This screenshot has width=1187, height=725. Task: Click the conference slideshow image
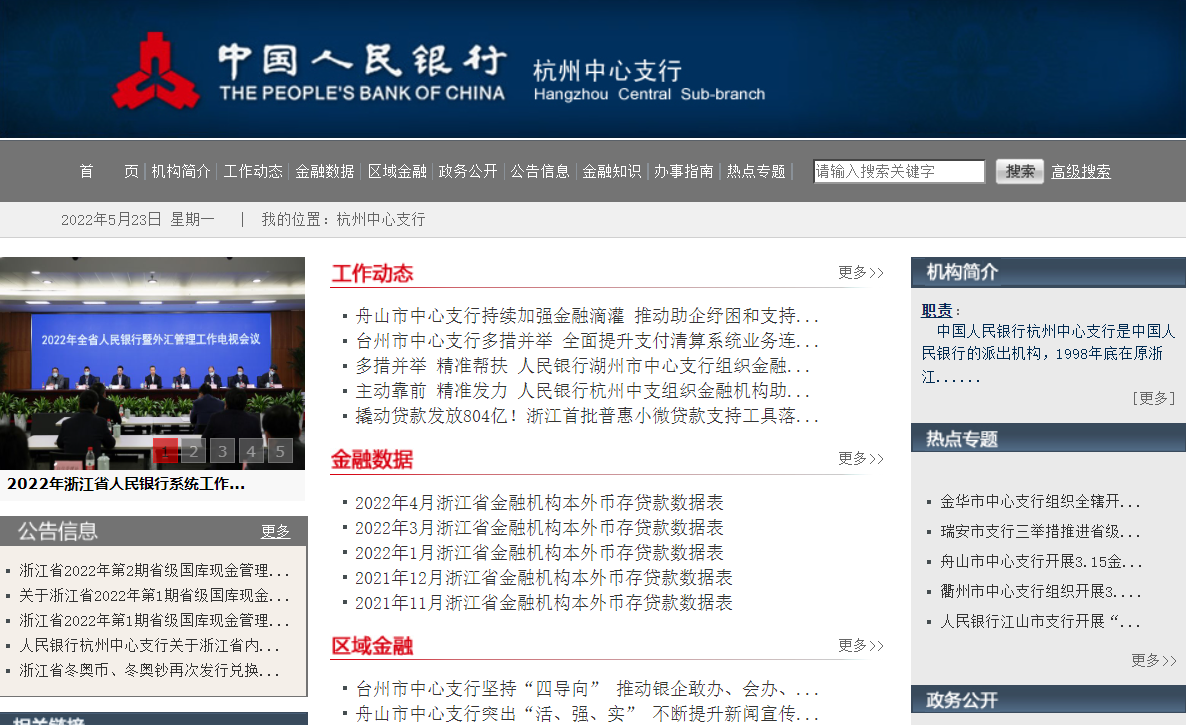coord(152,363)
